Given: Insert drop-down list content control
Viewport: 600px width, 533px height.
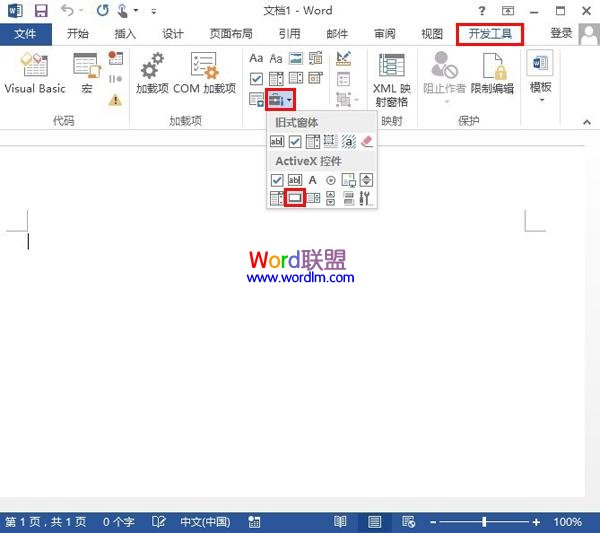Looking at the screenshot, I should pos(296,79).
